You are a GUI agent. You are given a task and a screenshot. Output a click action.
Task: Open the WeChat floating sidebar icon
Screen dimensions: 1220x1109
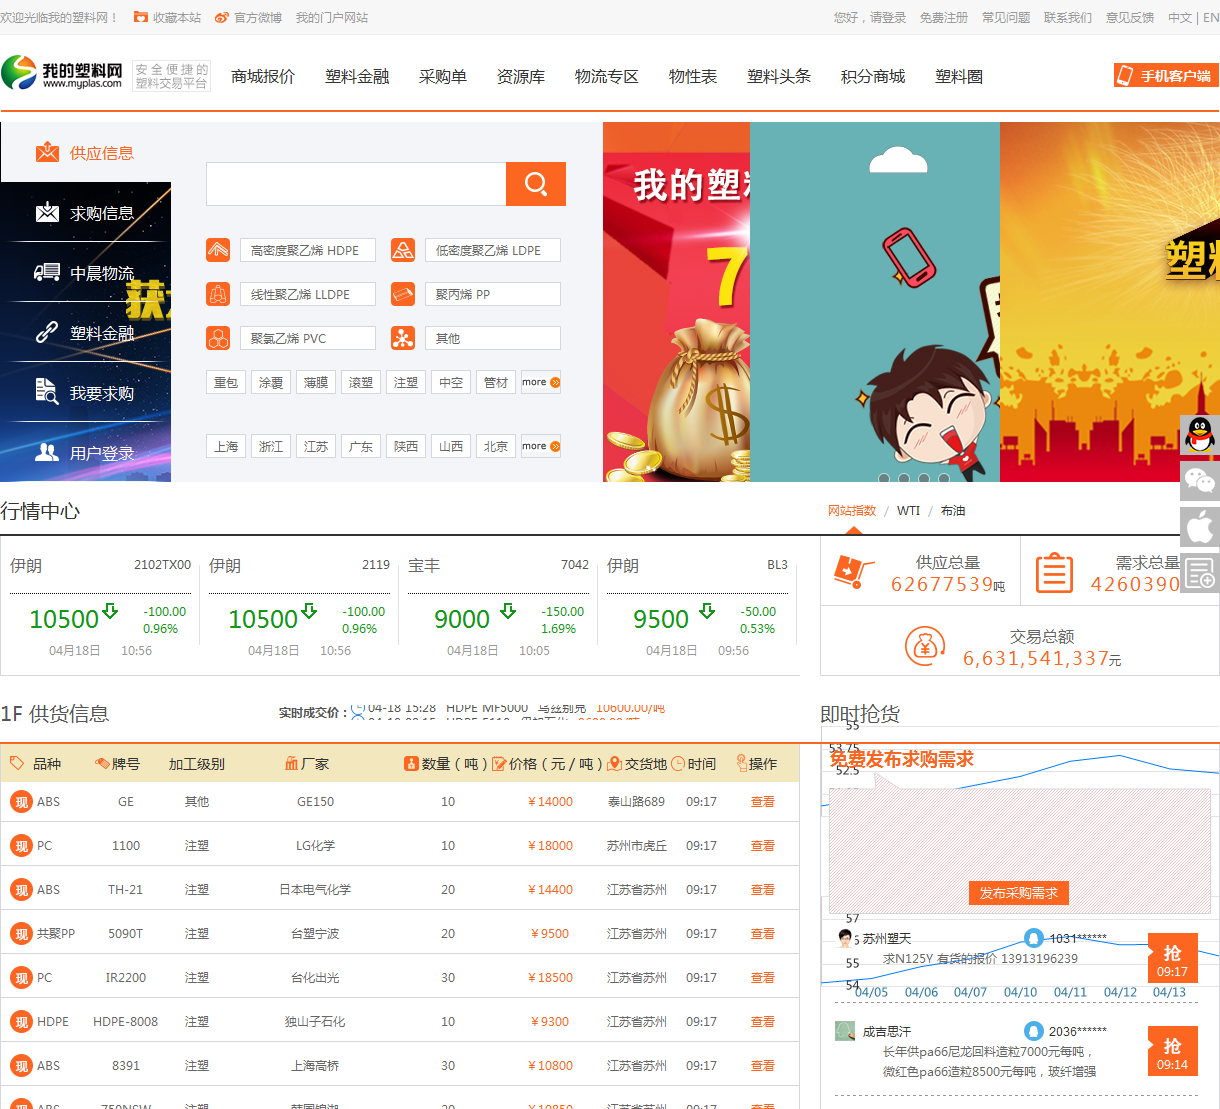tap(1200, 481)
